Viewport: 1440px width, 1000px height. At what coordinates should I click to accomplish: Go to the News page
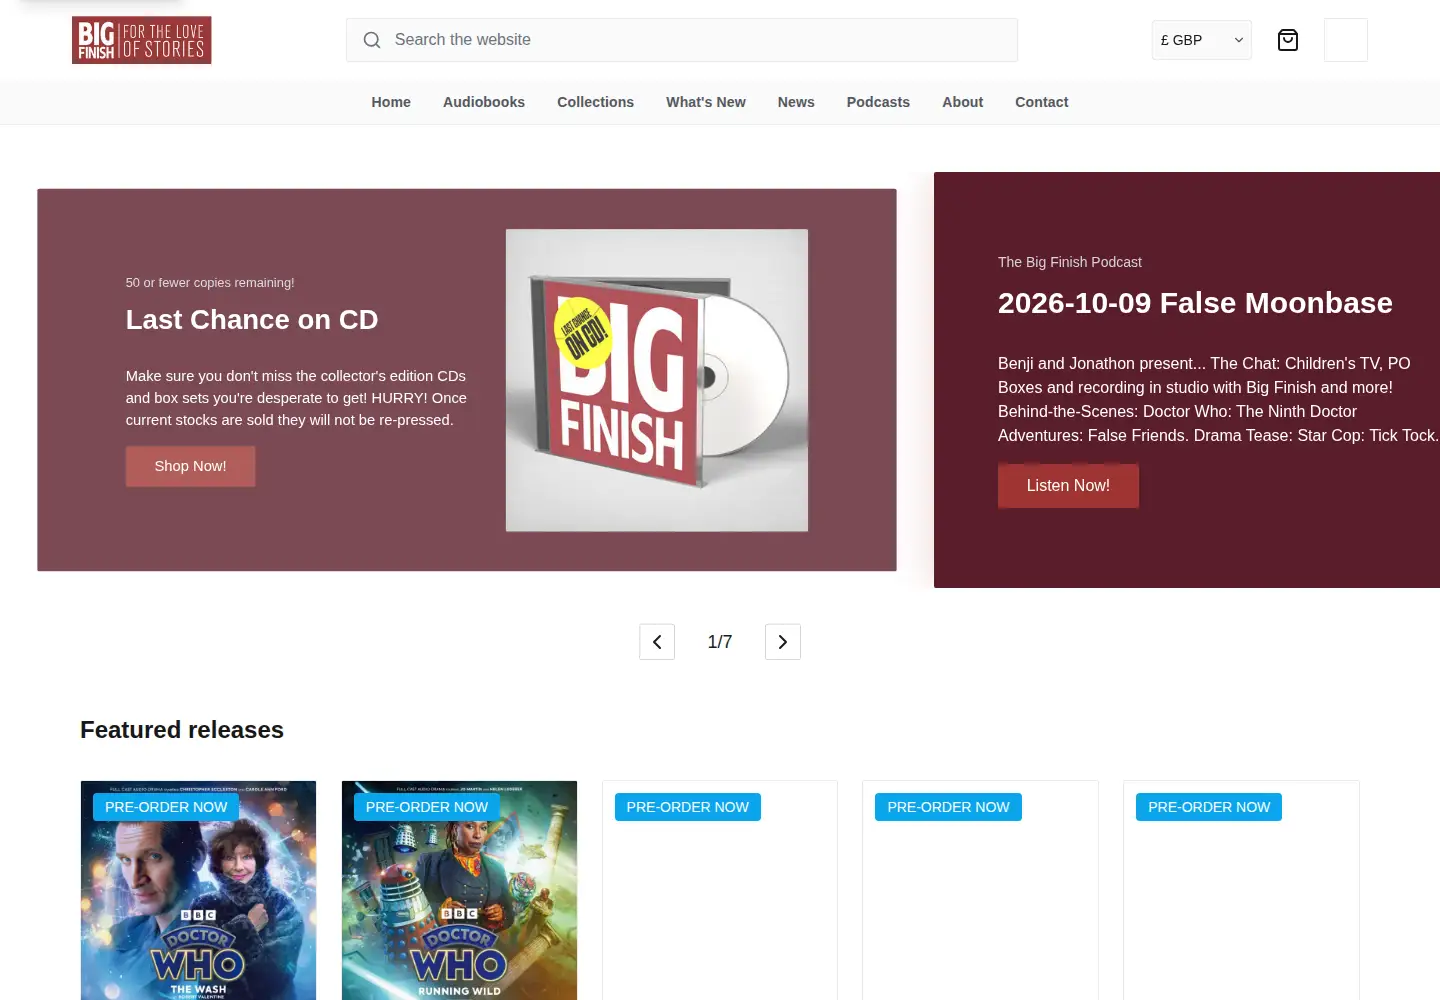coord(796,102)
